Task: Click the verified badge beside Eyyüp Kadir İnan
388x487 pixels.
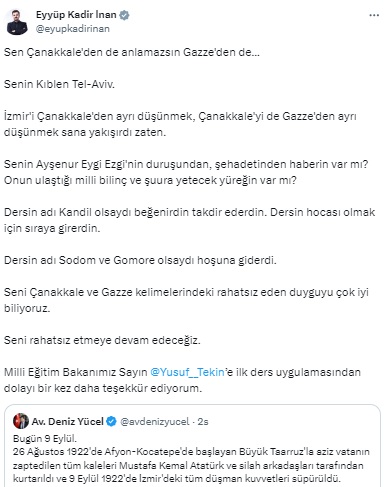Action: click(124, 15)
